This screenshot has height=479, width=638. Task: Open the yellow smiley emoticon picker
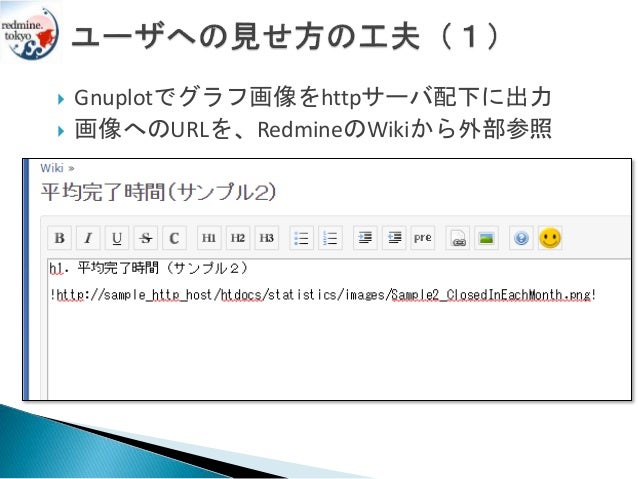pyautogui.click(x=550, y=238)
